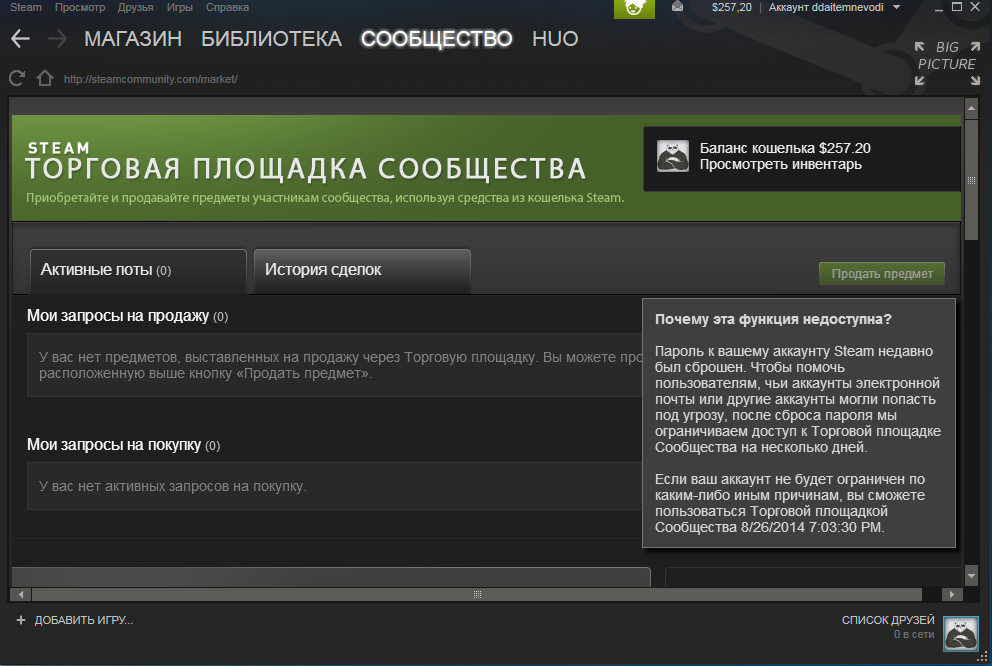Click Мои запросы на продажу heading

[x=118, y=316]
